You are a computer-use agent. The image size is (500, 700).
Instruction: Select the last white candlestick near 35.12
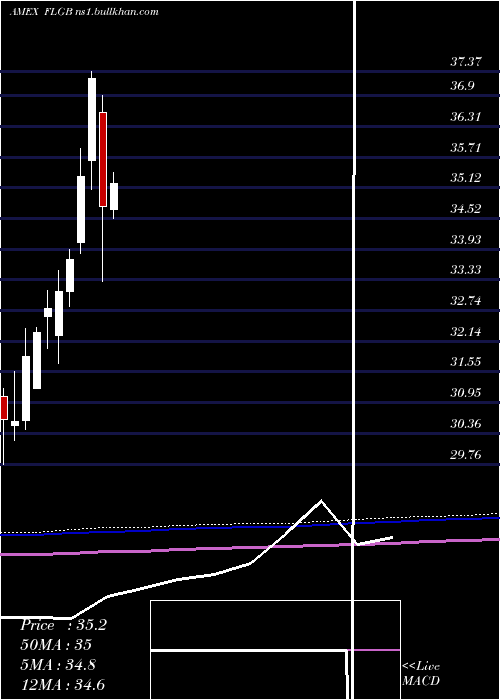pyautogui.click(x=114, y=196)
